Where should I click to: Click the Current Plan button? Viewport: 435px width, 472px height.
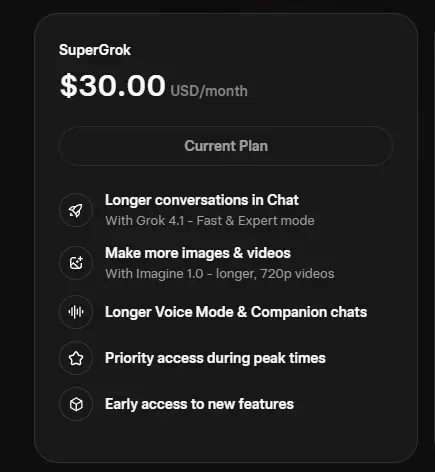point(226,146)
